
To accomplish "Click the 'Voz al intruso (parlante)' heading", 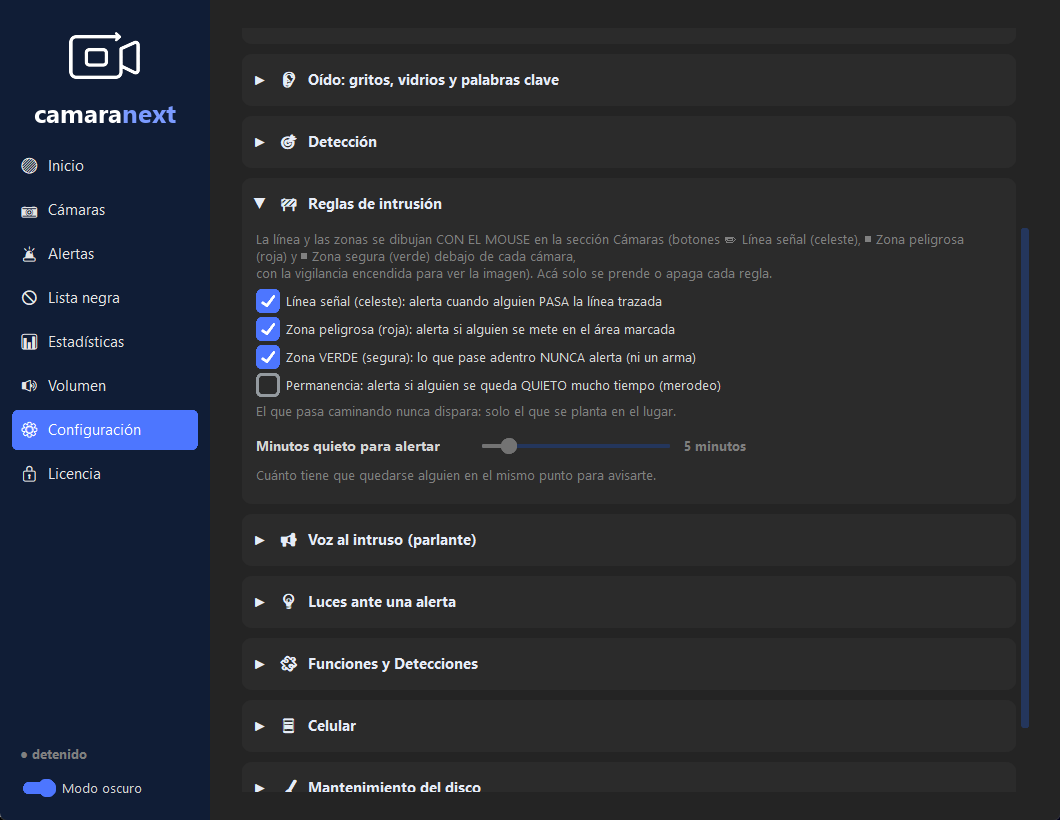I will [x=392, y=540].
